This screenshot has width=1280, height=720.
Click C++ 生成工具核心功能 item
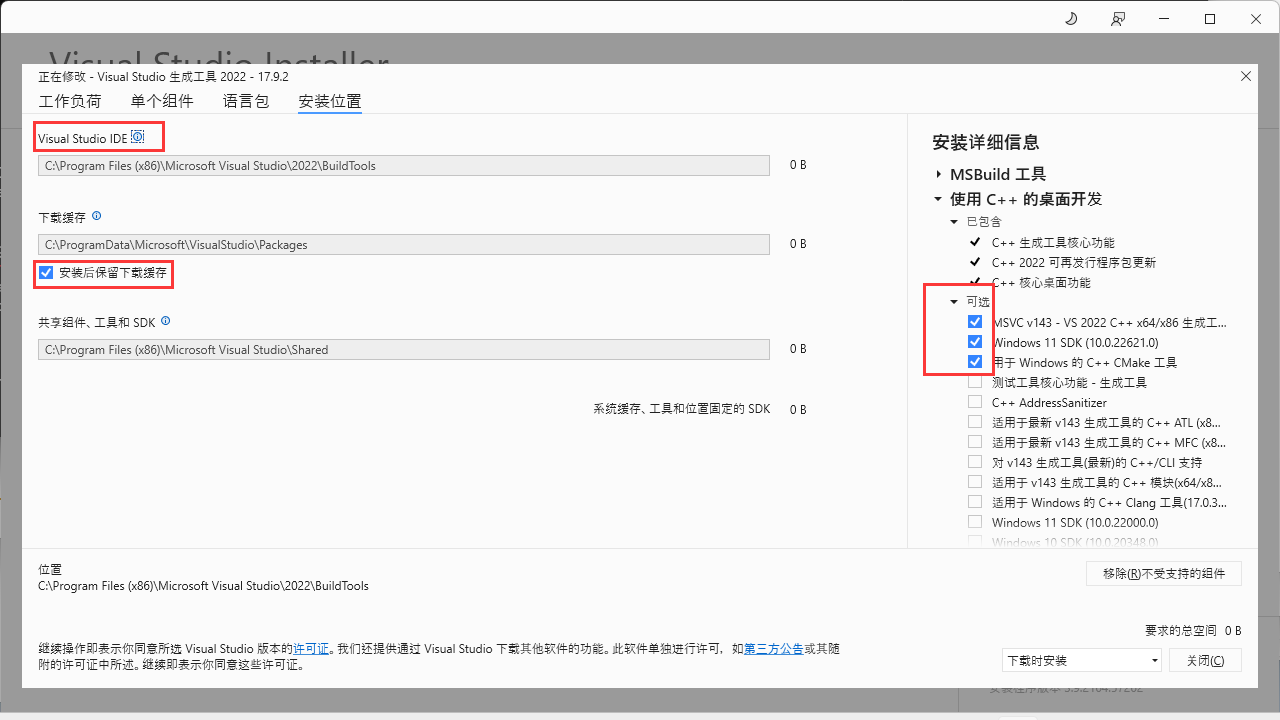tap(1053, 242)
